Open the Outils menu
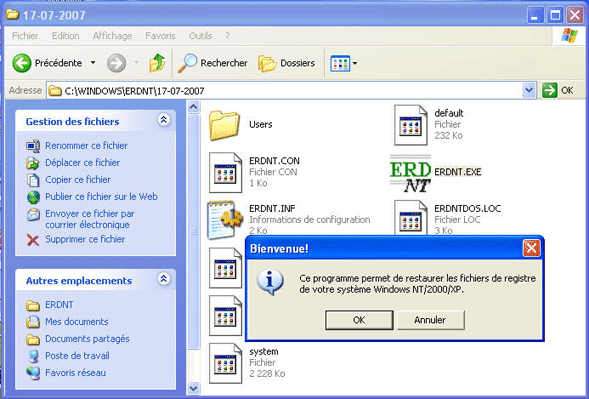 (x=200, y=36)
